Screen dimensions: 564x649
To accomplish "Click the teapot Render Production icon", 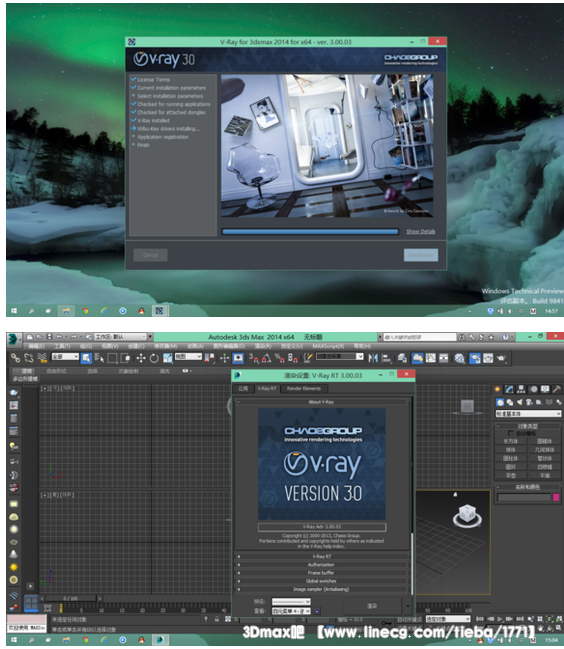I will [502, 358].
